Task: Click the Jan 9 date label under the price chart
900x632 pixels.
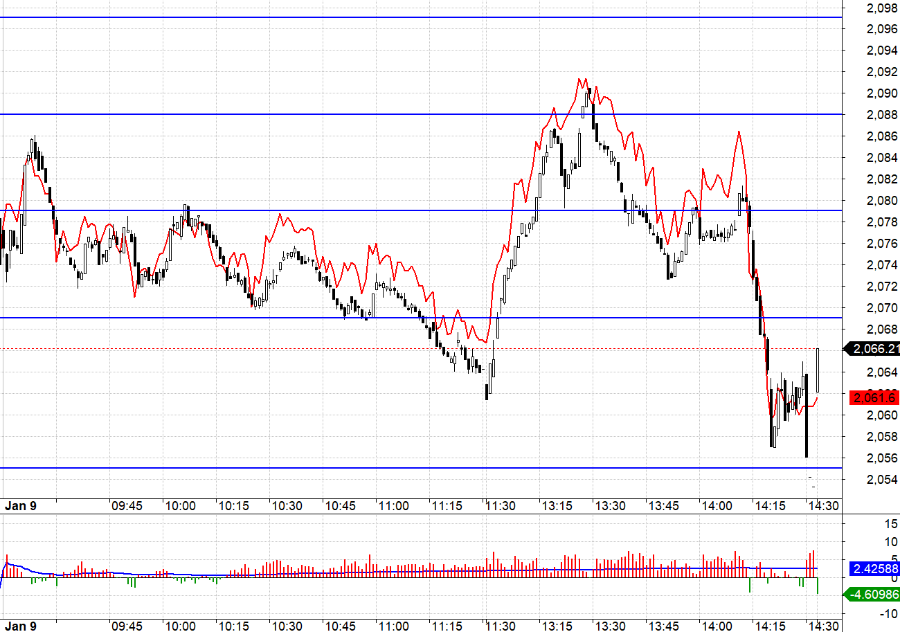Action: point(20,506)
